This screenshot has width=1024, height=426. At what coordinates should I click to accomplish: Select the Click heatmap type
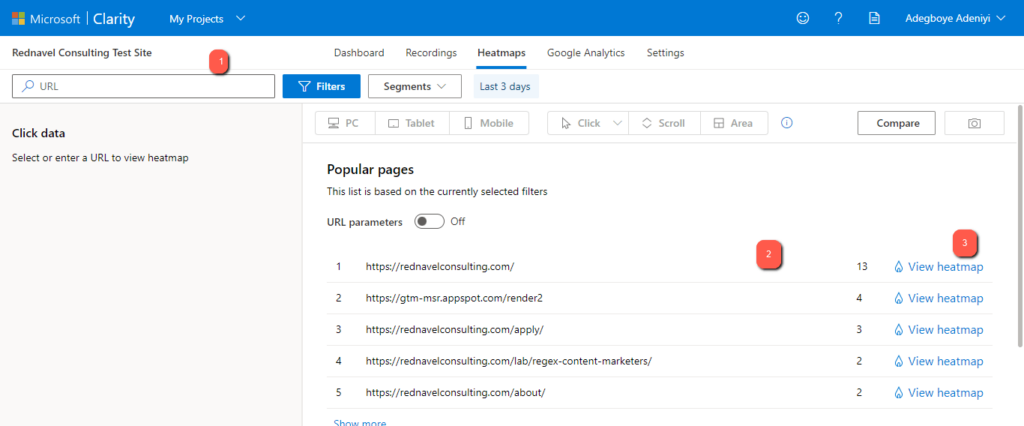click(x=580, y=123)
